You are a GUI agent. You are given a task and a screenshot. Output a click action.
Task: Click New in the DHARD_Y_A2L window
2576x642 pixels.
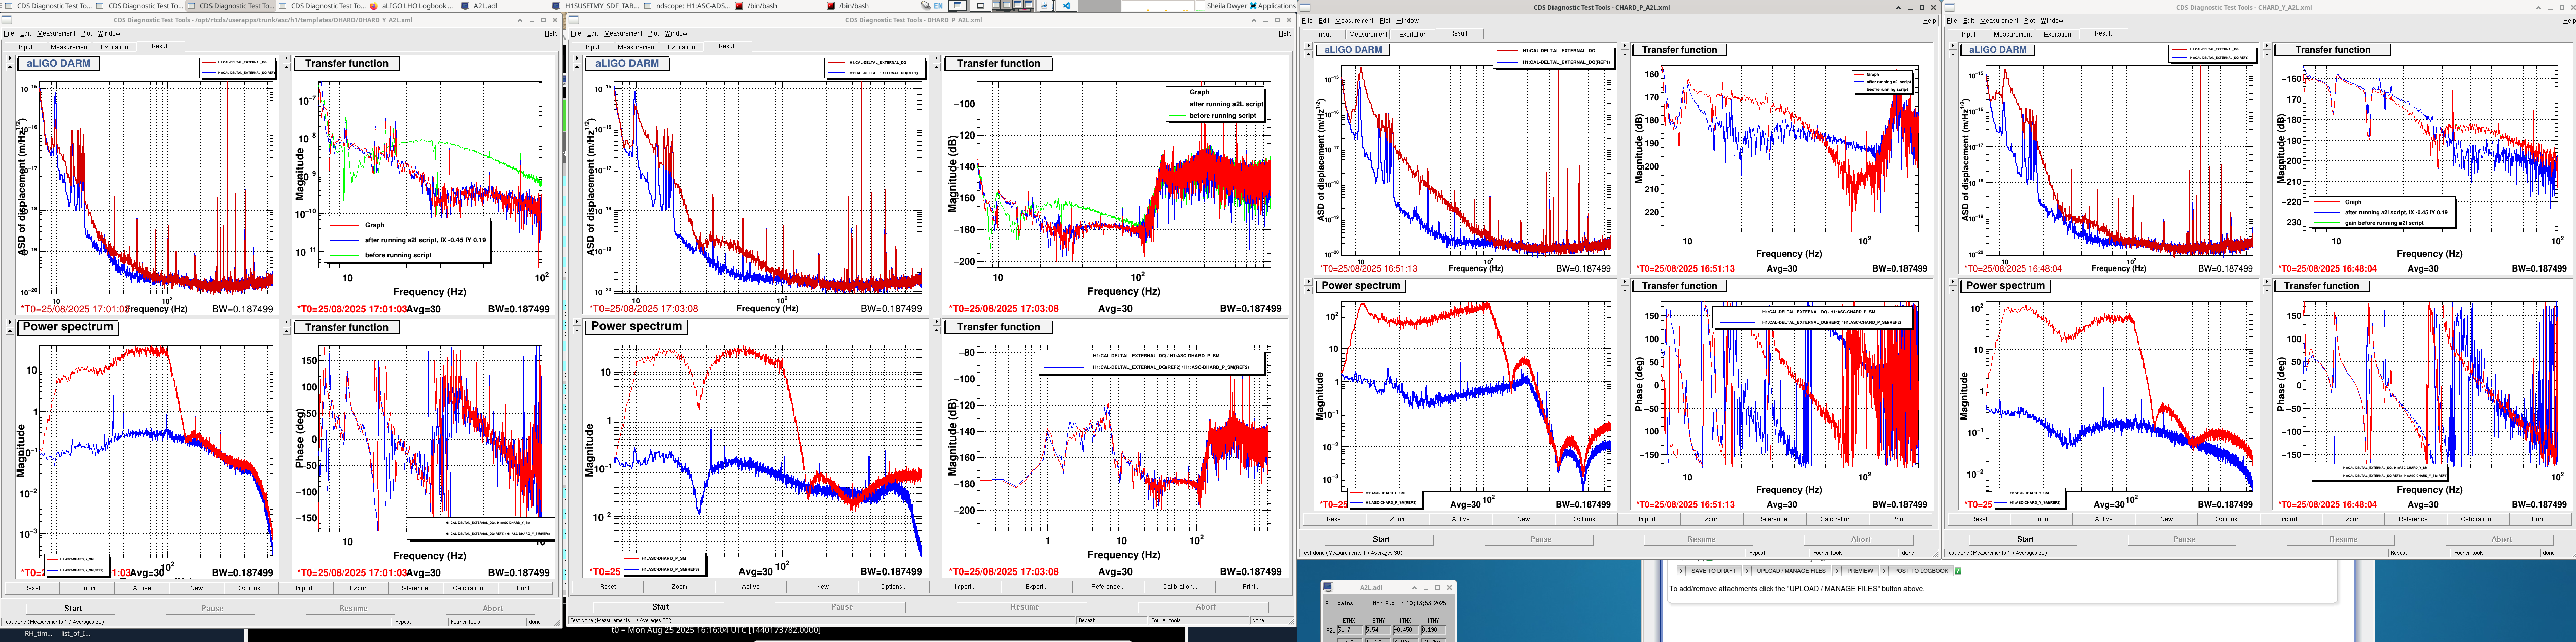click(x=196, y=587)
